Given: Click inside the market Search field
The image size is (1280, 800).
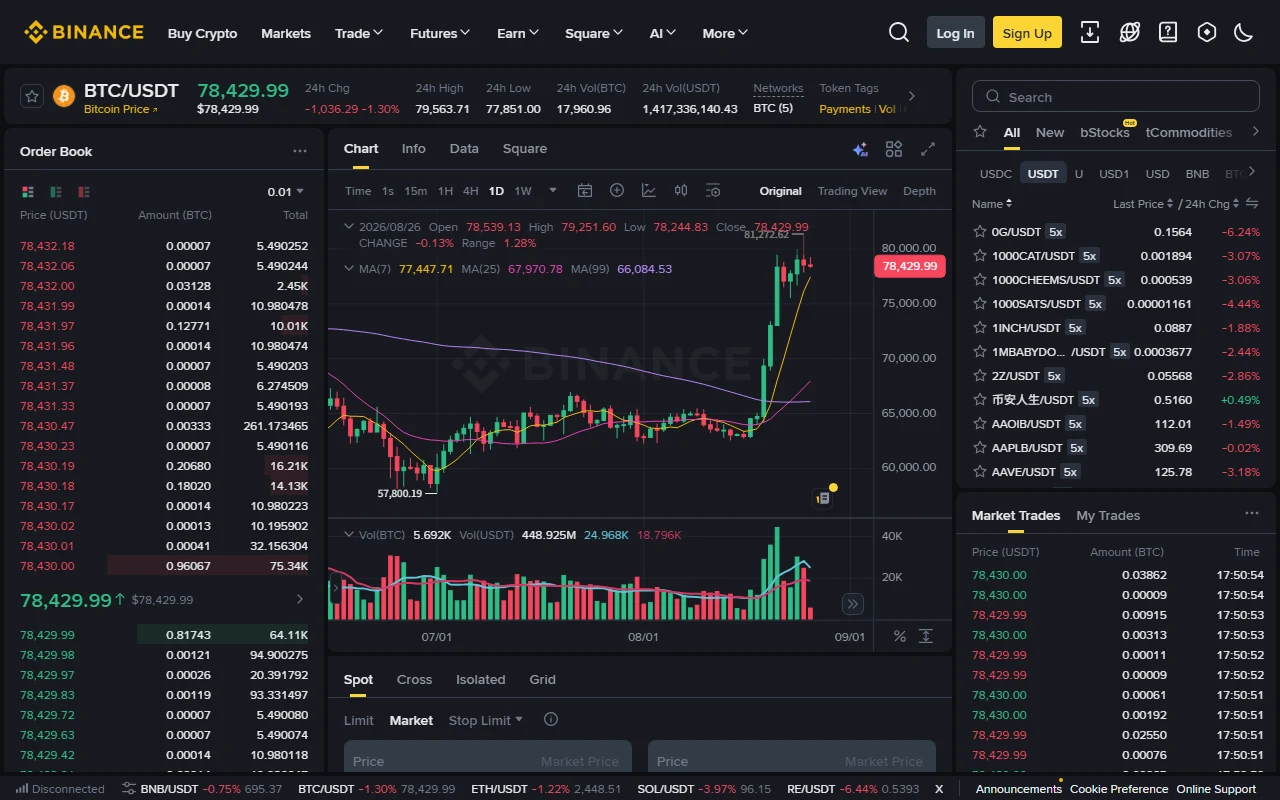Looking at the screenshot, I should [1115, 97].
